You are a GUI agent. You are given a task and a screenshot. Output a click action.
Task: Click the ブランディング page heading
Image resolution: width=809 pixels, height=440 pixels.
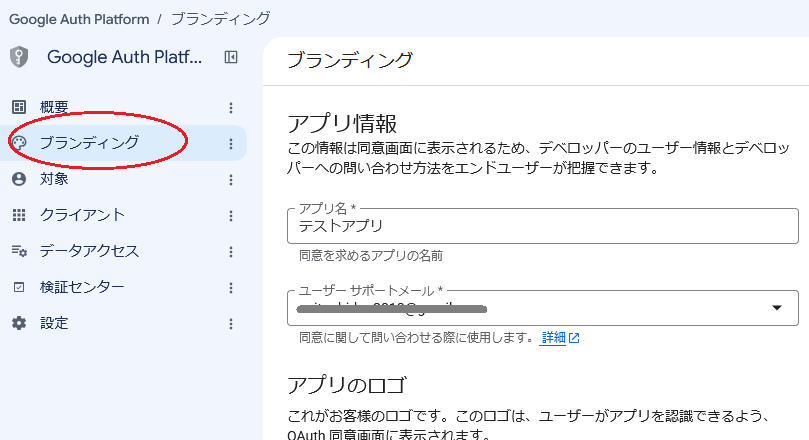coord(350,60)
